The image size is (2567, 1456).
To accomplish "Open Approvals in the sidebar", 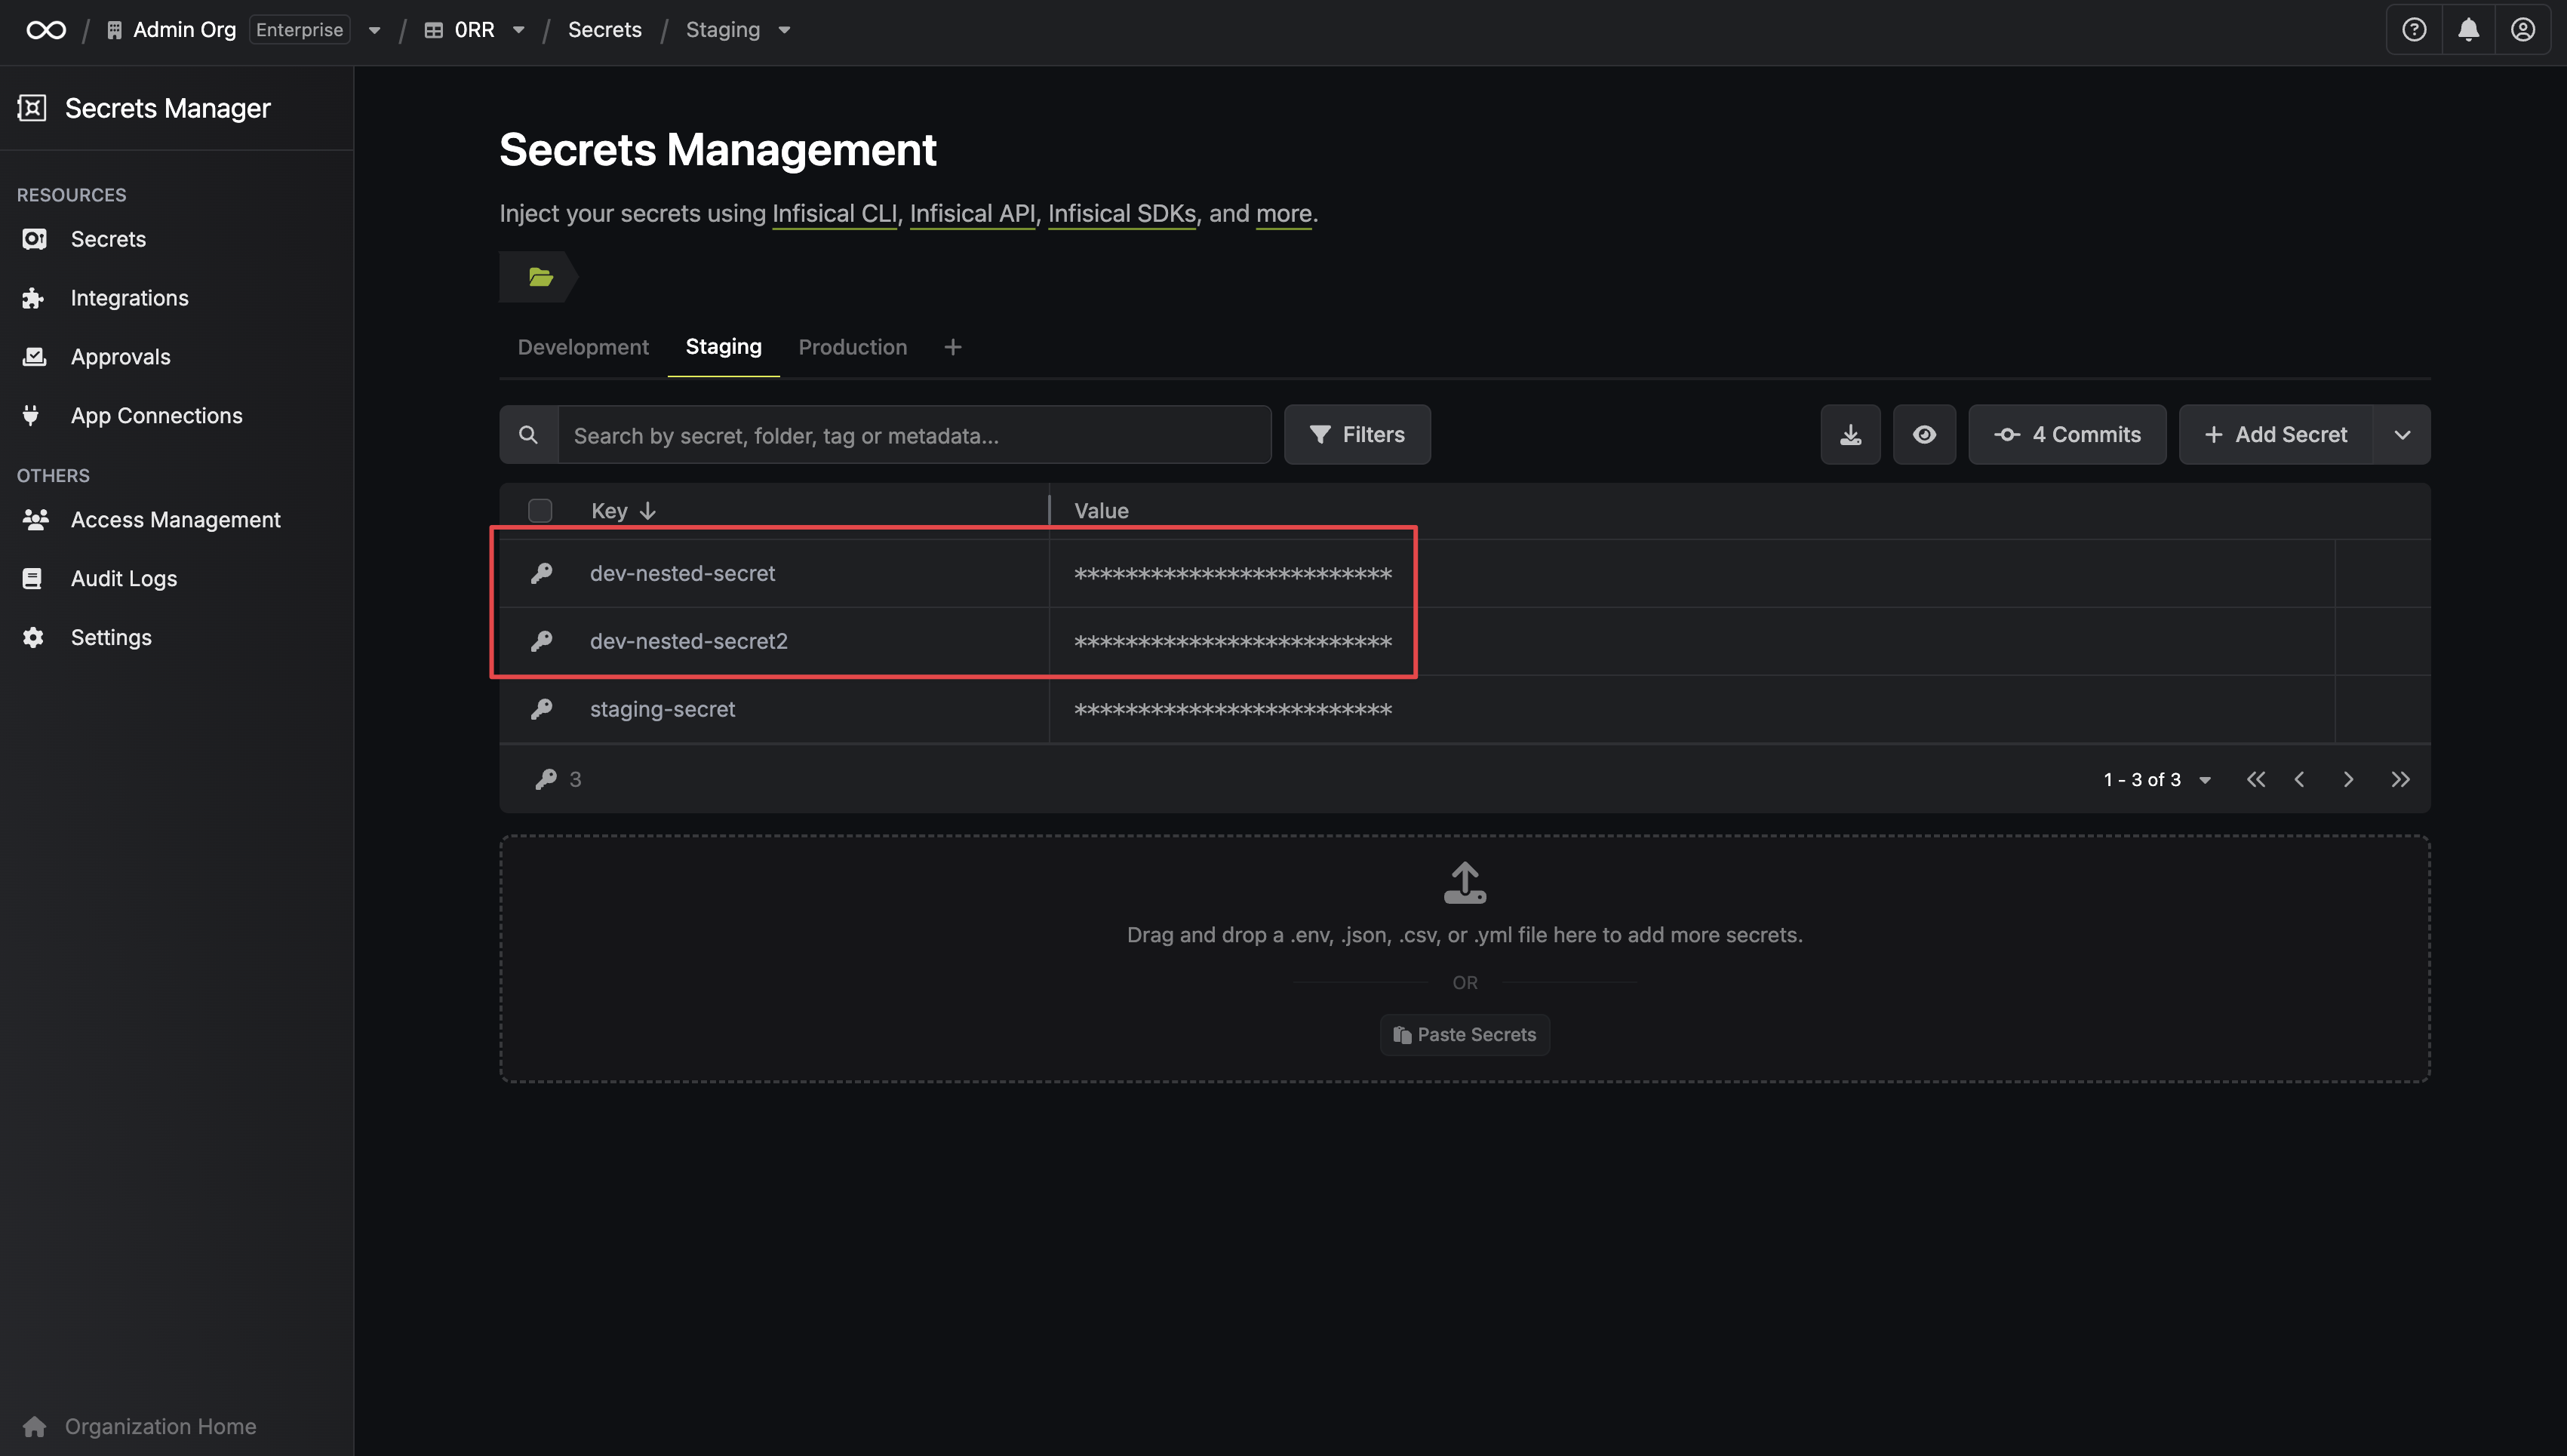I will (x=120, y=357).
